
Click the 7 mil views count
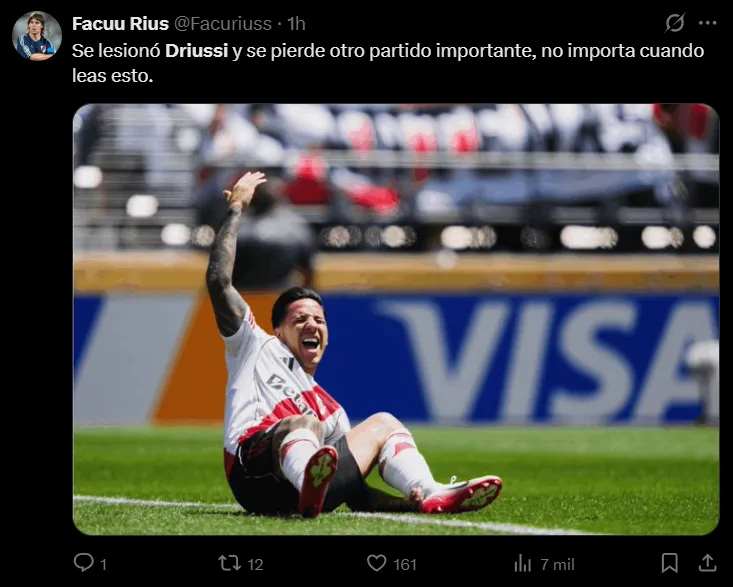(x=557, y=565)
